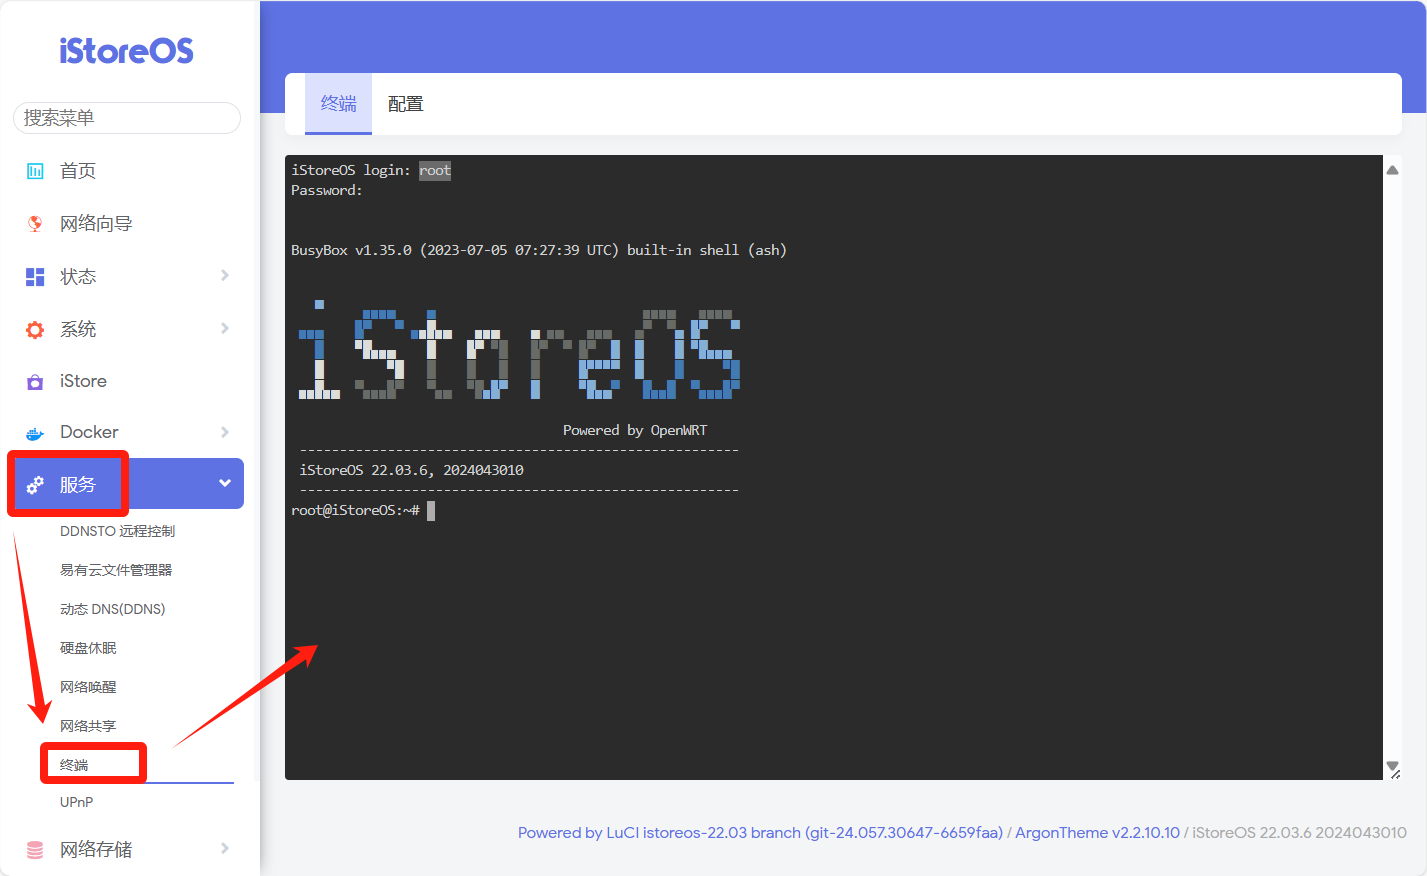Click in the 搜索菜单 search field
This screenshot has width=1427, height=876.
[x=127, y=118]
